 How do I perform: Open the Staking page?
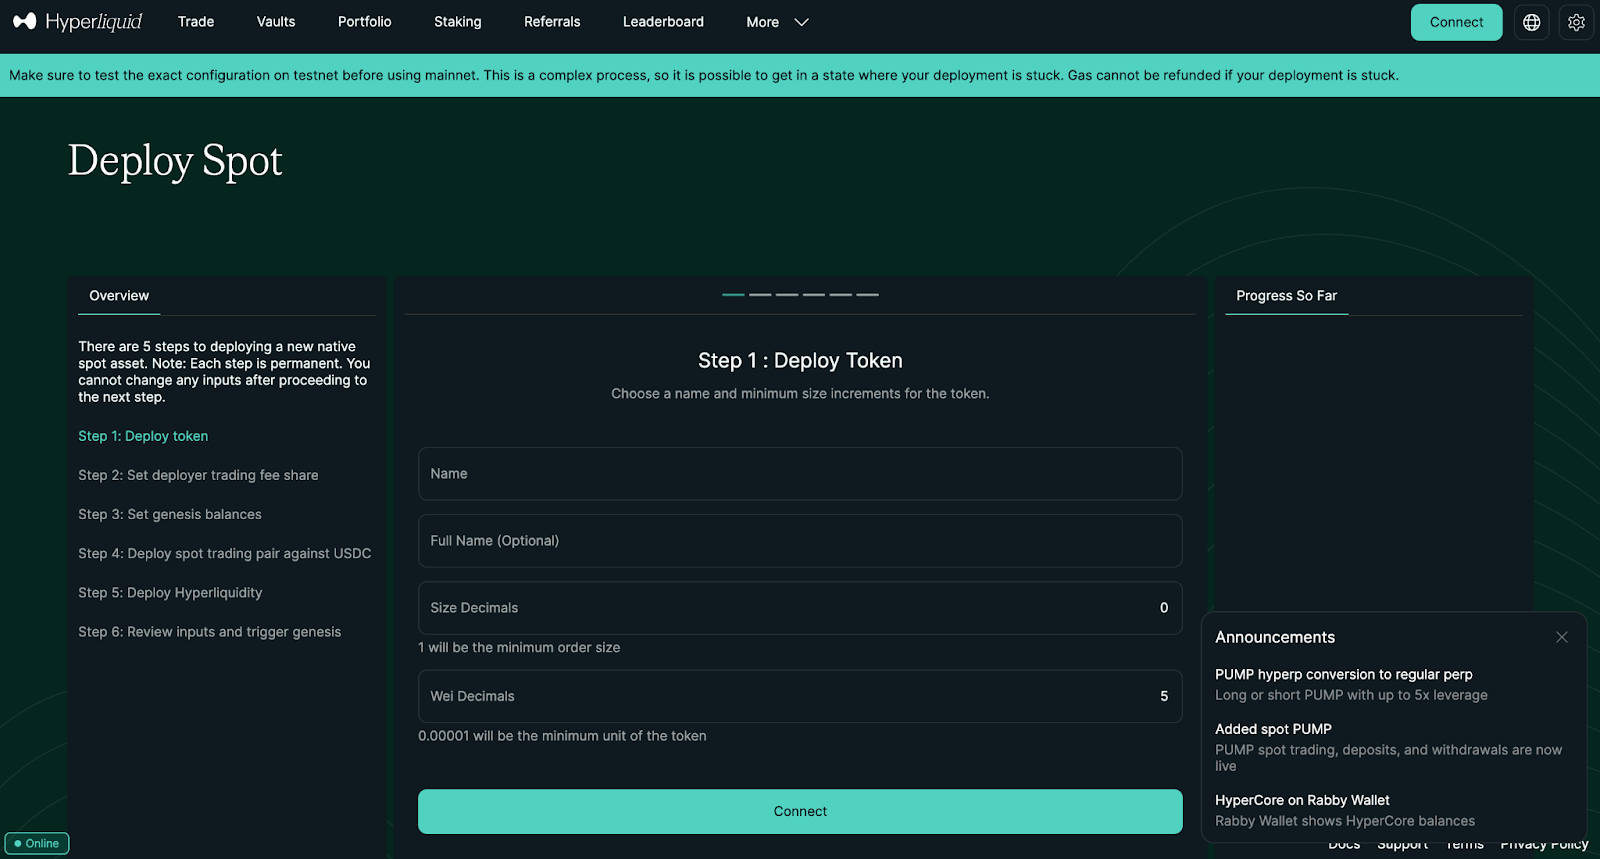coord(458,21)
